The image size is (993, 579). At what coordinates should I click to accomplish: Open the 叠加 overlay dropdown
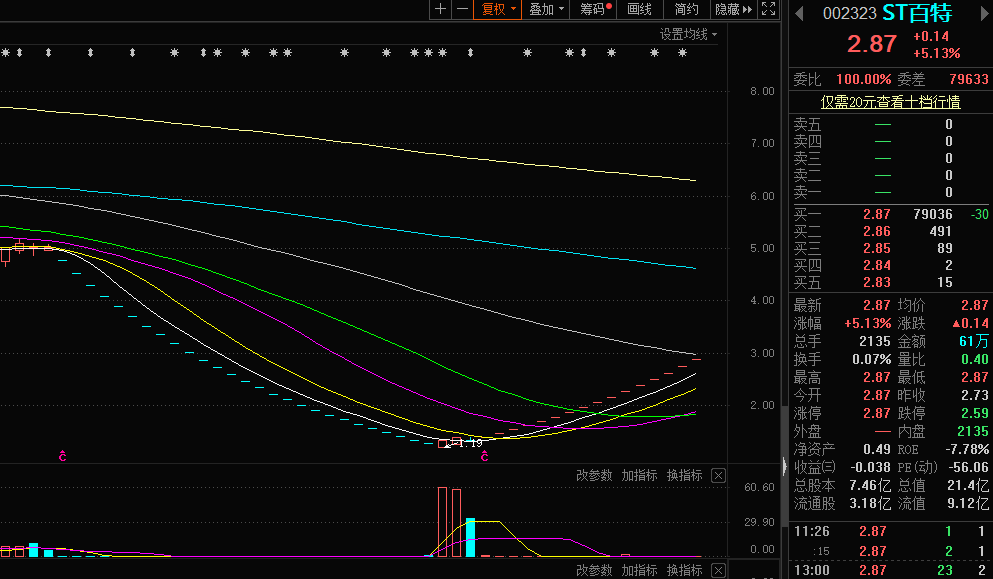[546, 9]
